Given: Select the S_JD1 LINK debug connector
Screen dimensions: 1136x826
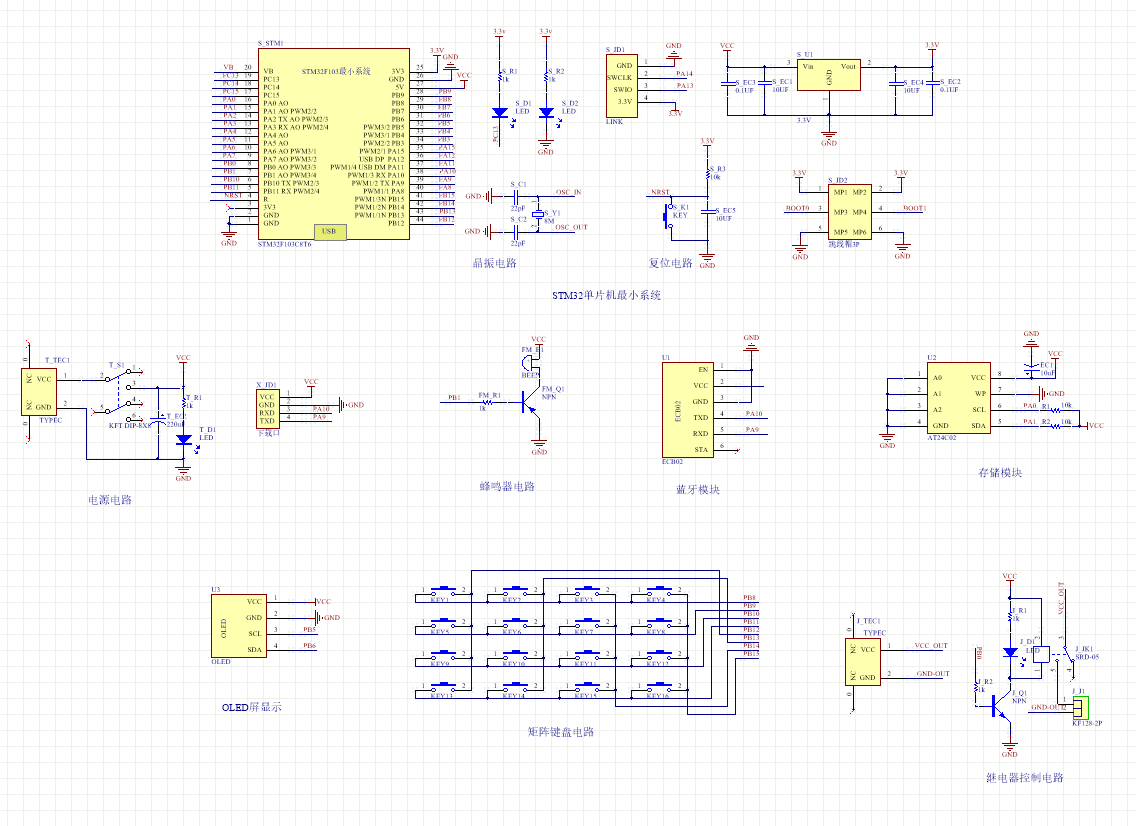Looking at the screenshot, I should tap(622, 85).
